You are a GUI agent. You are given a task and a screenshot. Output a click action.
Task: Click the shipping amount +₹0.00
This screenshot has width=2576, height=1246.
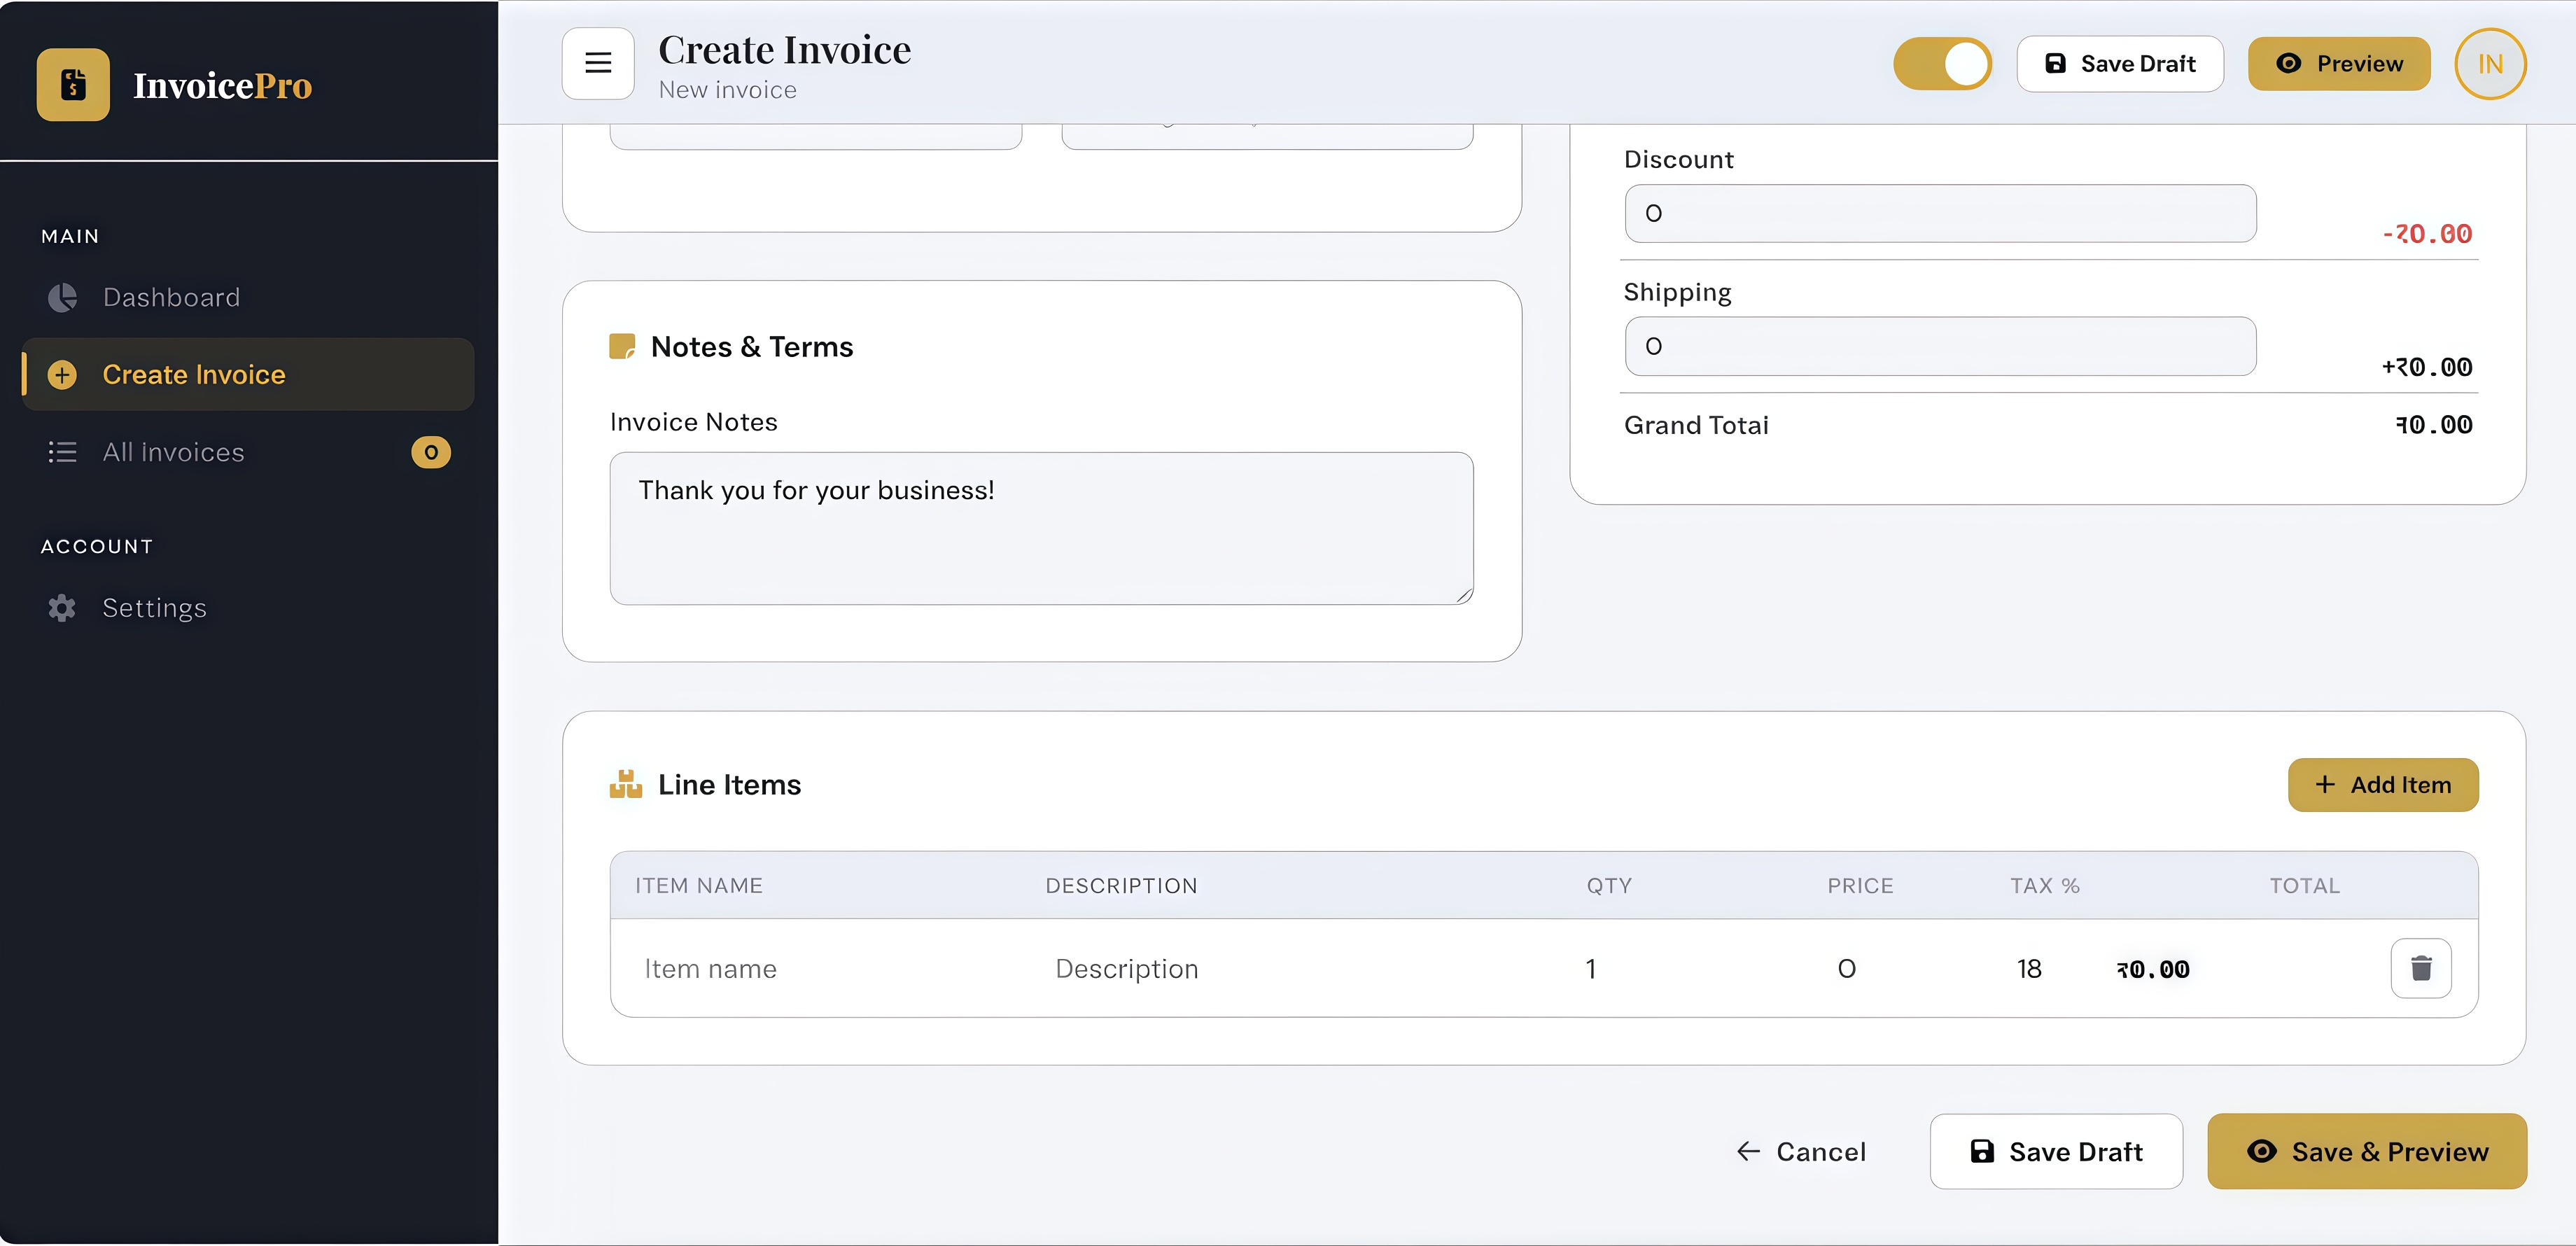[x=2427, y=367]
